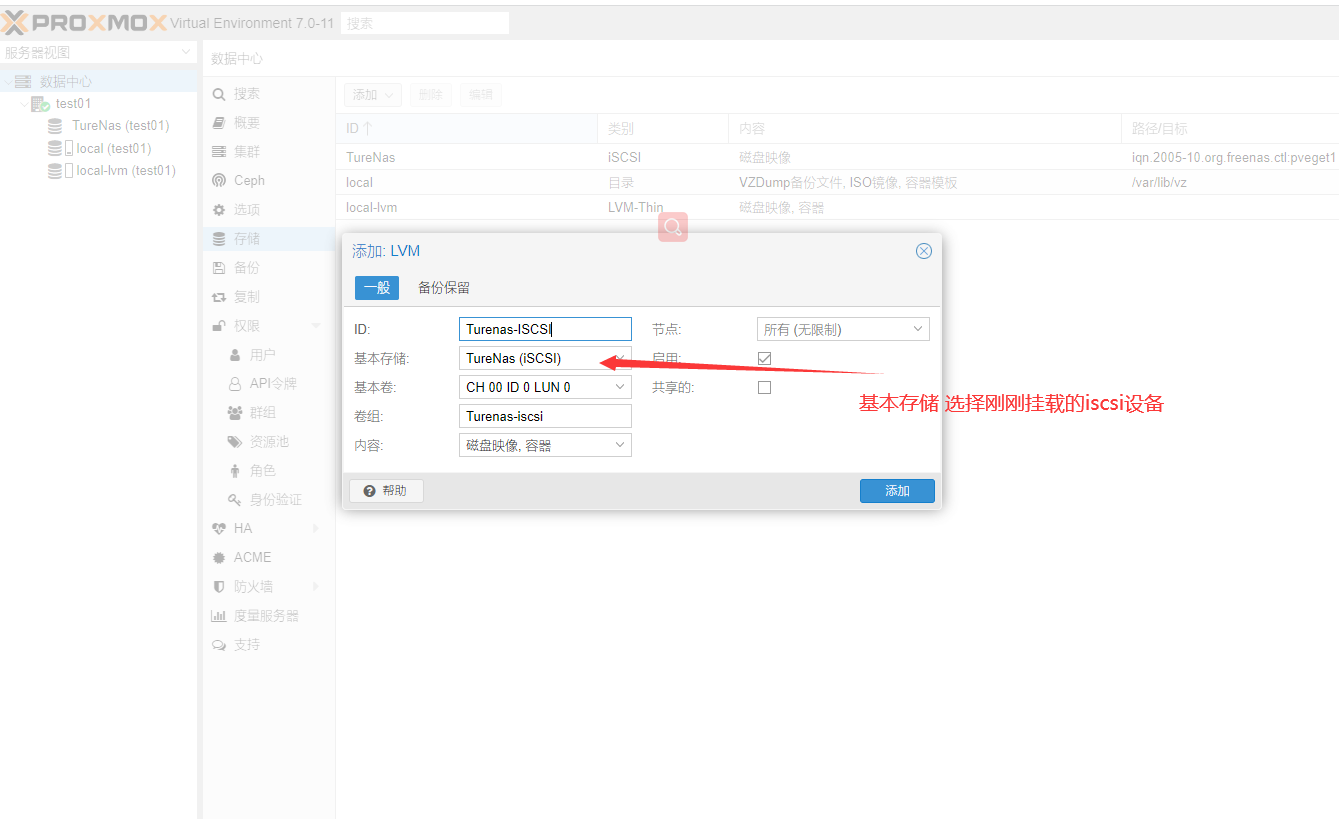The image size is (1339, 819).
Task: Switch to the 一般 tab
Action: (377, 288)
